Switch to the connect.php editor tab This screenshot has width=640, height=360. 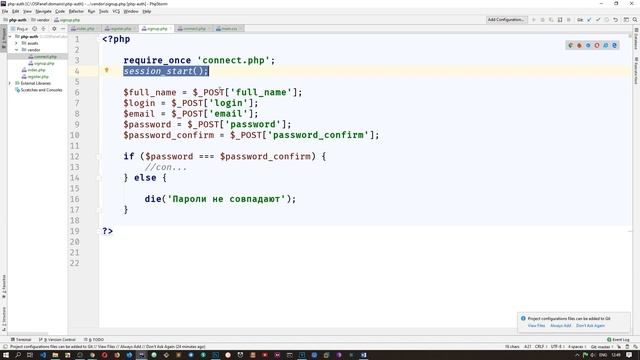pyautogui.click(x=193, y=29)
